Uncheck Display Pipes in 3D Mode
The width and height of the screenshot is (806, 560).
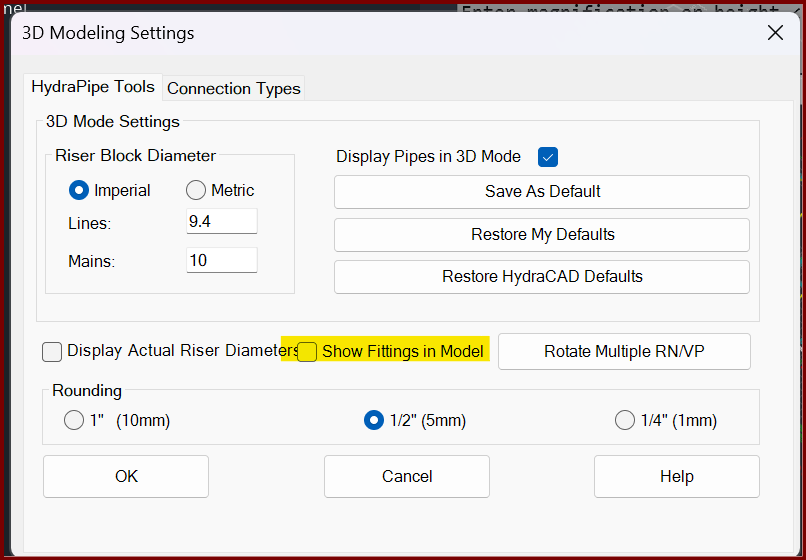tap(547, 157)
